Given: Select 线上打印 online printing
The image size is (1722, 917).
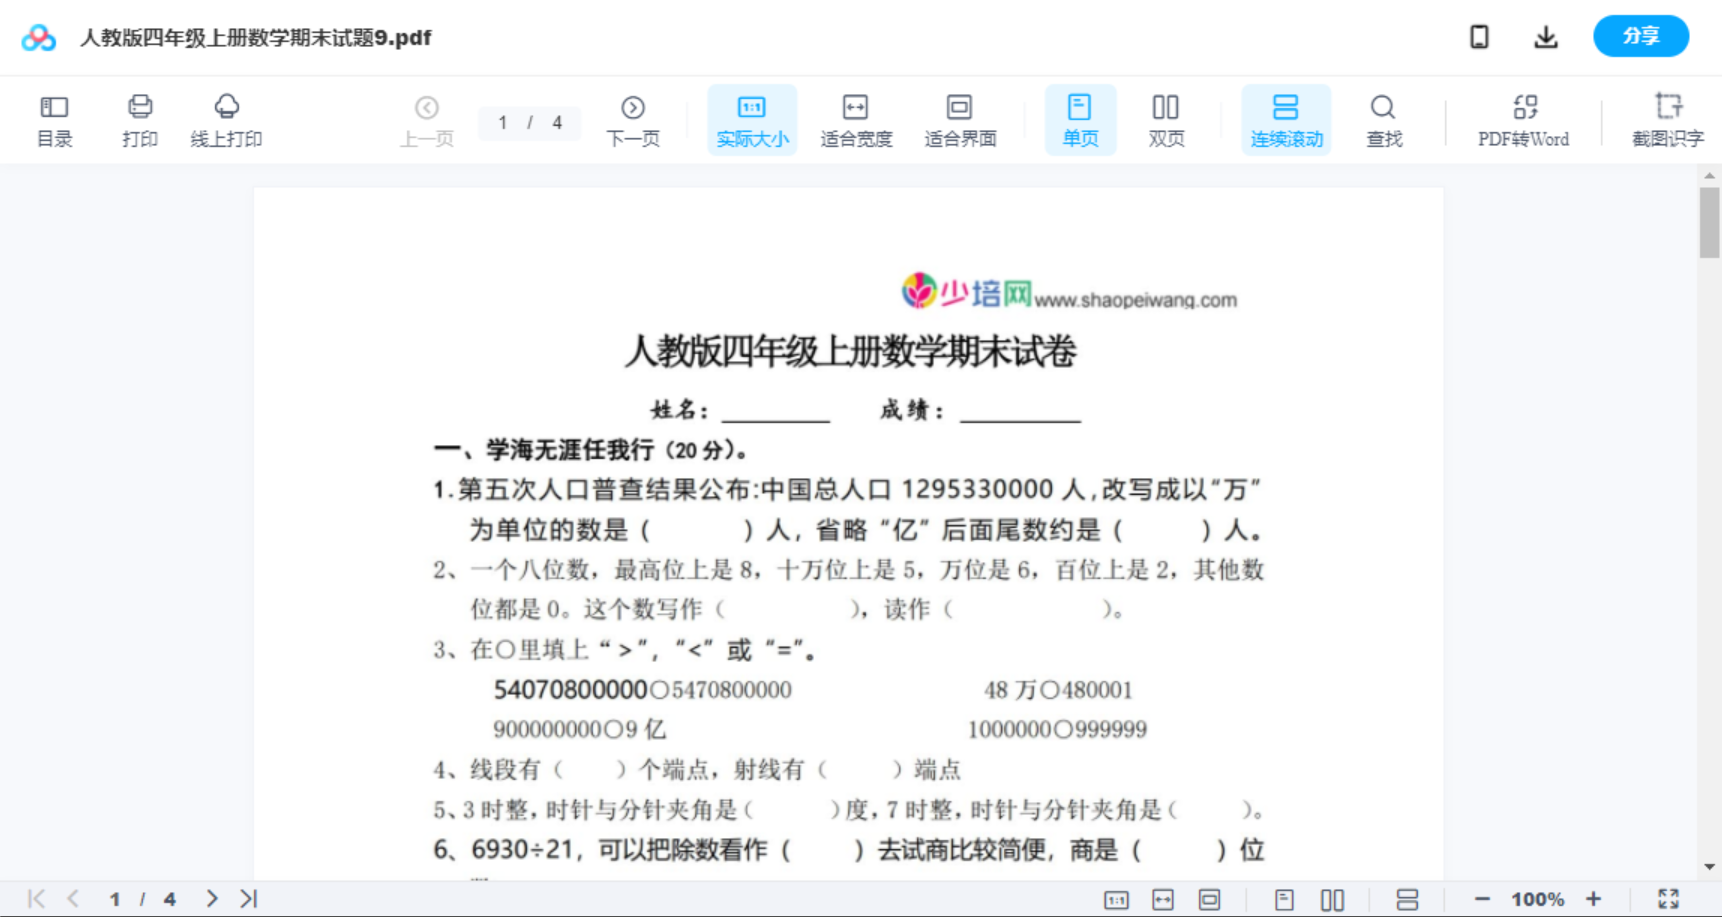Looking at the screenshot, I should point(226,119).
